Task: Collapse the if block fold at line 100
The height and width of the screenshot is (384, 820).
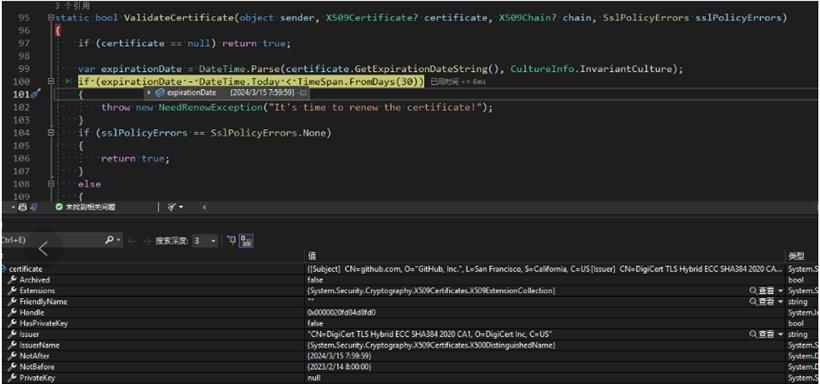Action: pos(51,82)
